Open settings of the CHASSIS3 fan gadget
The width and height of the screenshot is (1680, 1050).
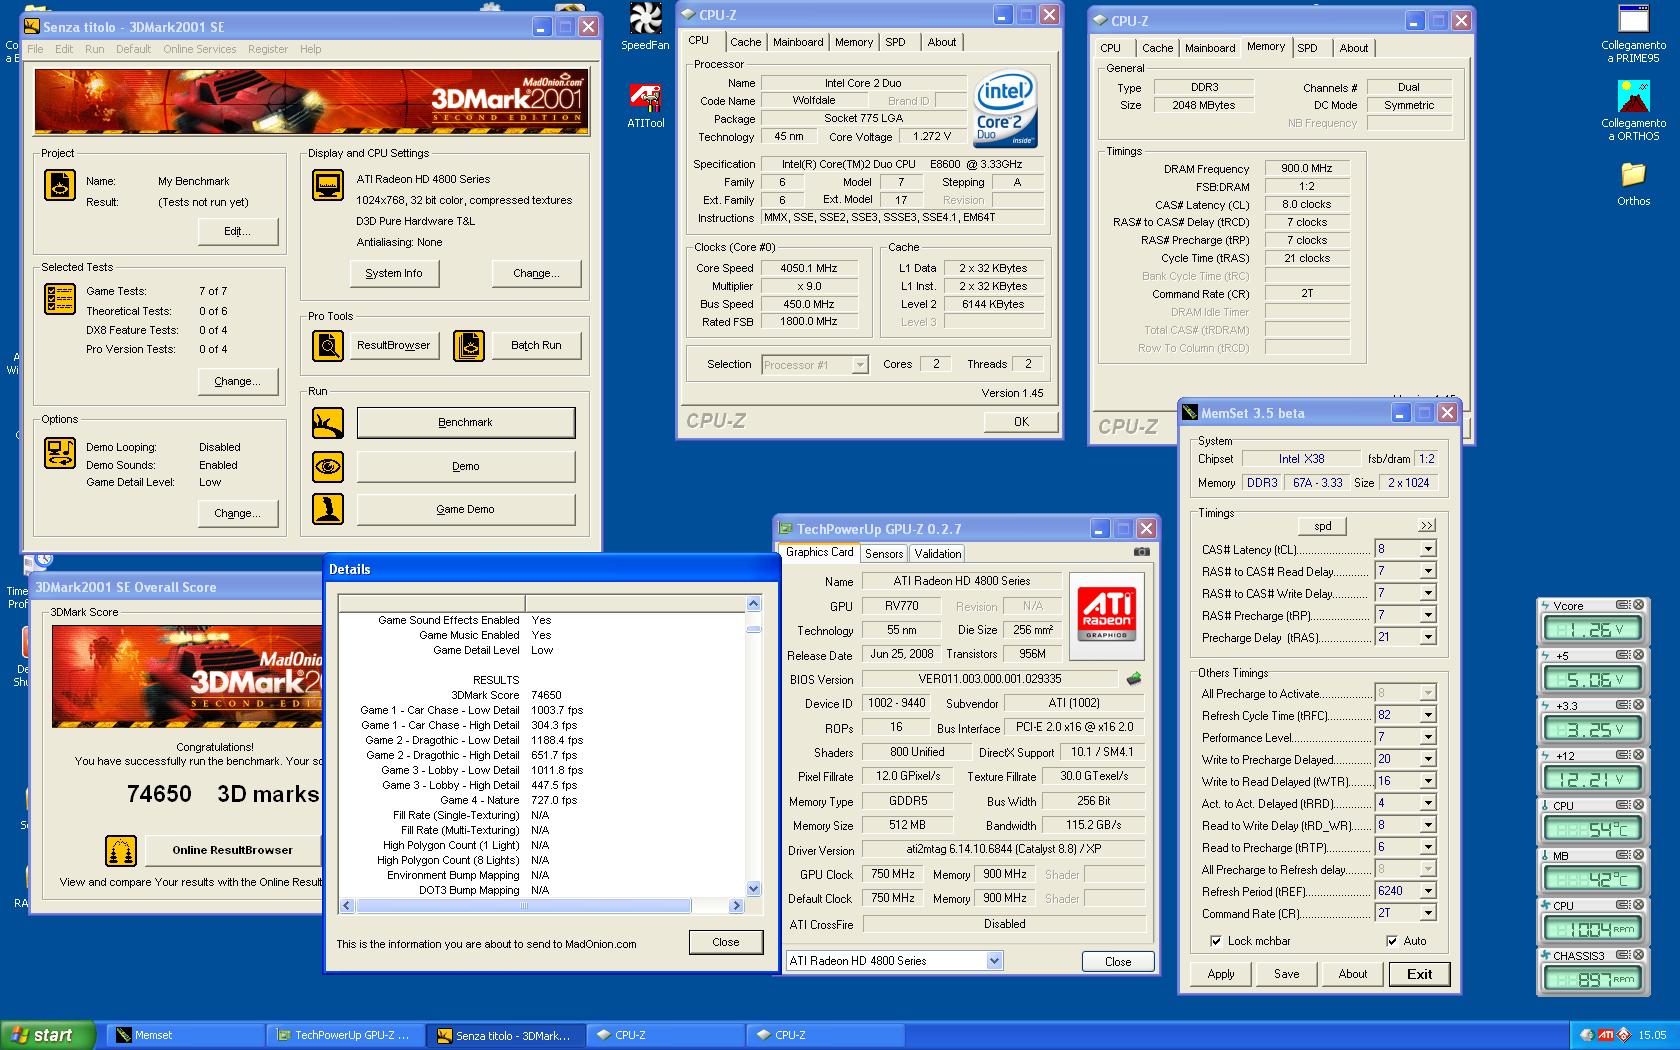coord(1623,955)
